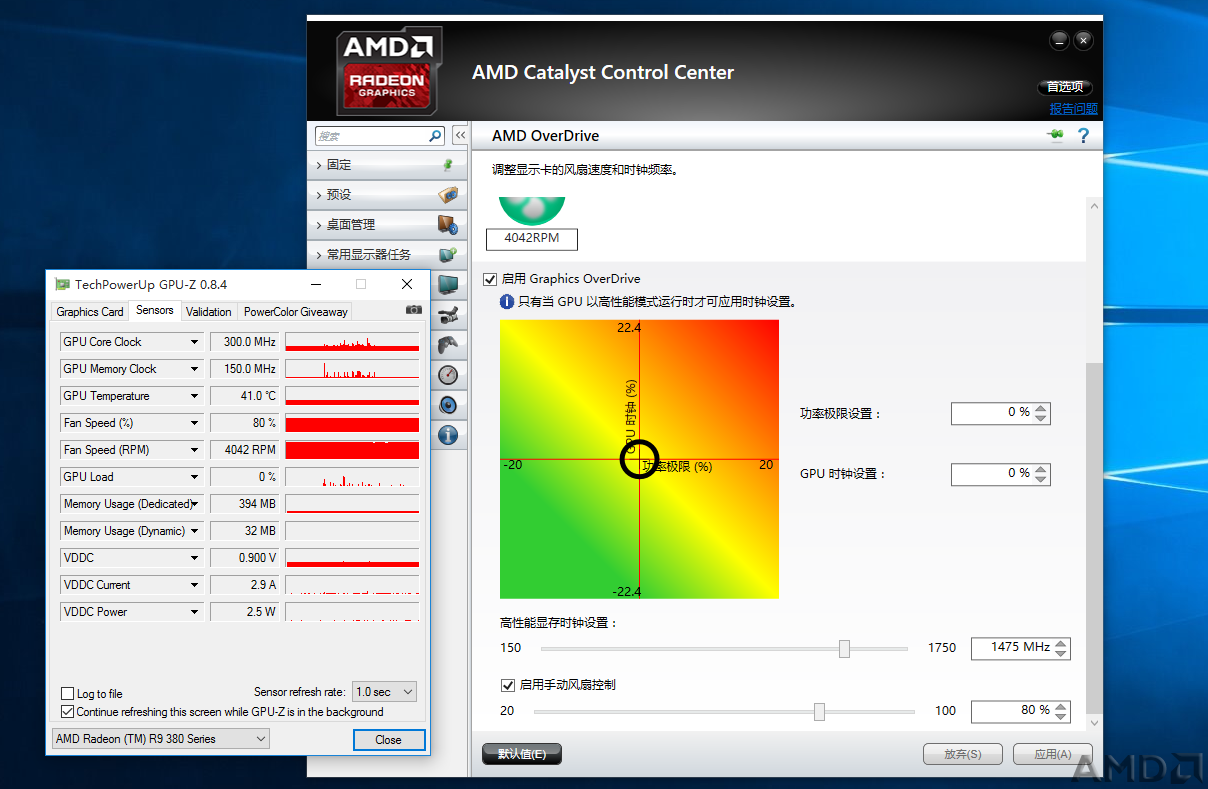This screenshot has width=1208, height=789.
Task: Click the 4042RPM fan speed readout box
Action: tap(532, 239)
